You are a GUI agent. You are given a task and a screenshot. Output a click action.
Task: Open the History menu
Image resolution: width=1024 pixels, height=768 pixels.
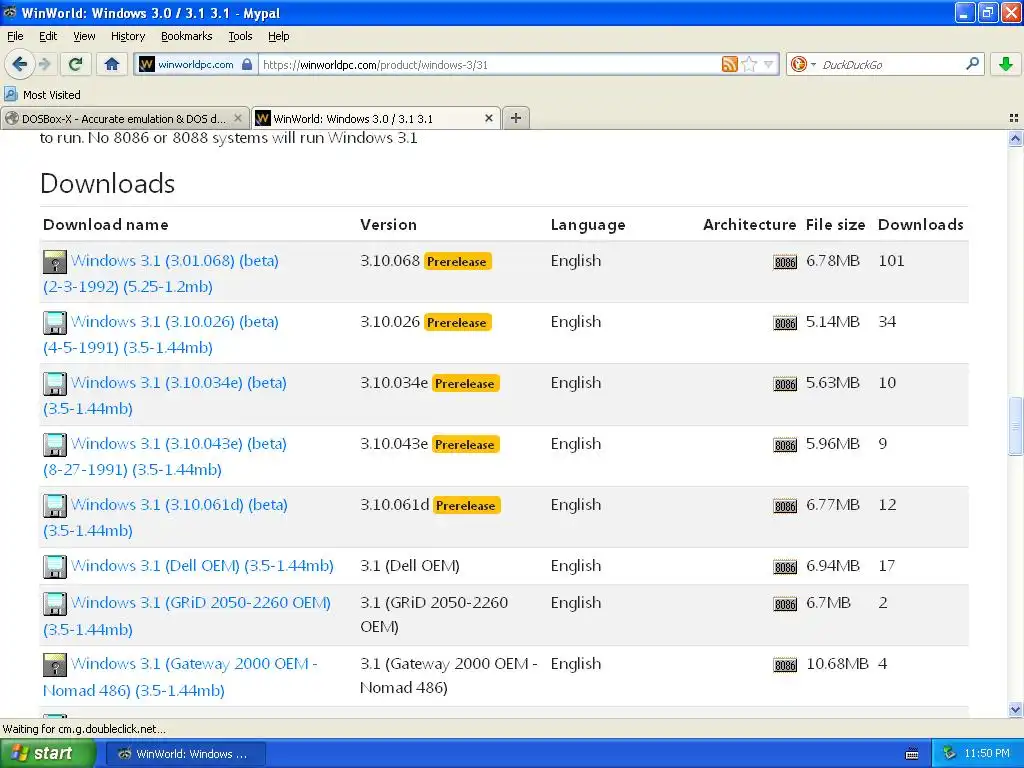point(127,36)
